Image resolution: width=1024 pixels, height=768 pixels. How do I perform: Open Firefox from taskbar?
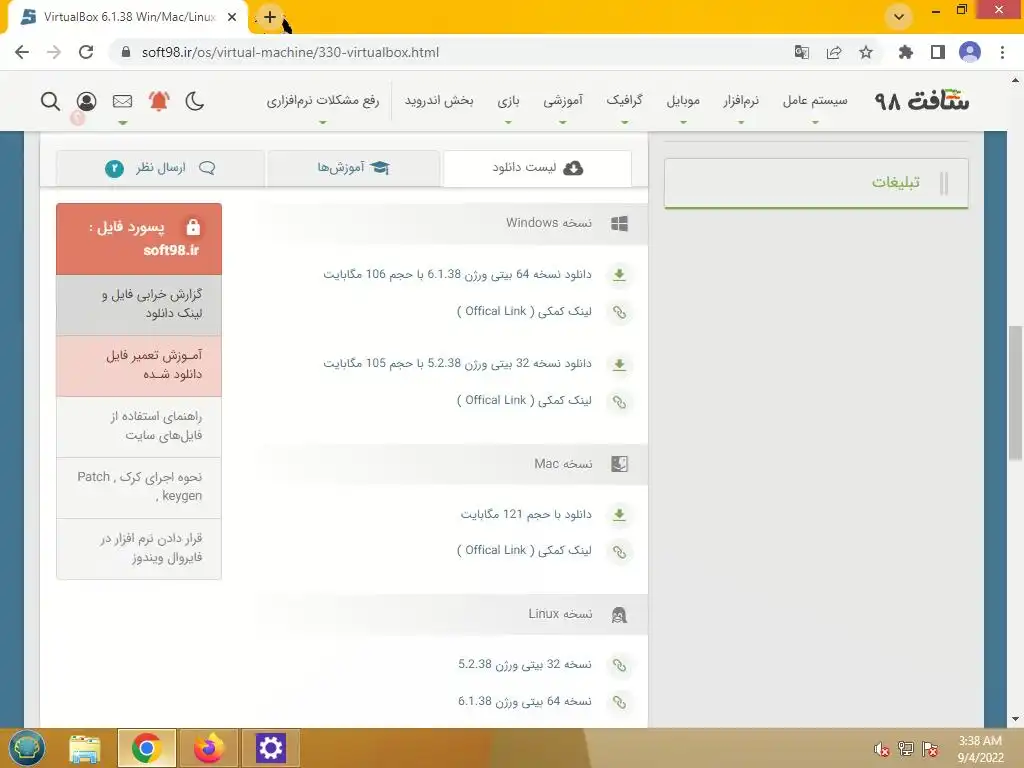(209, 748)
